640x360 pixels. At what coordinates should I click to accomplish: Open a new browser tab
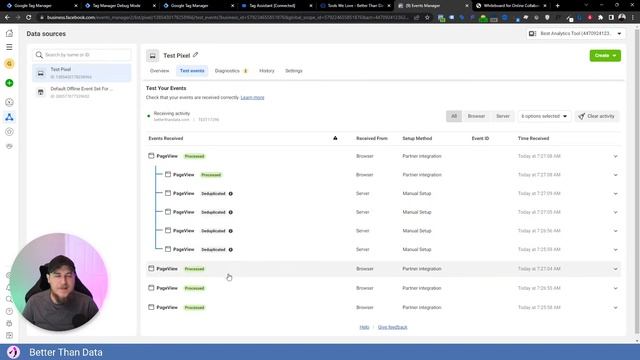click(558, 6)
